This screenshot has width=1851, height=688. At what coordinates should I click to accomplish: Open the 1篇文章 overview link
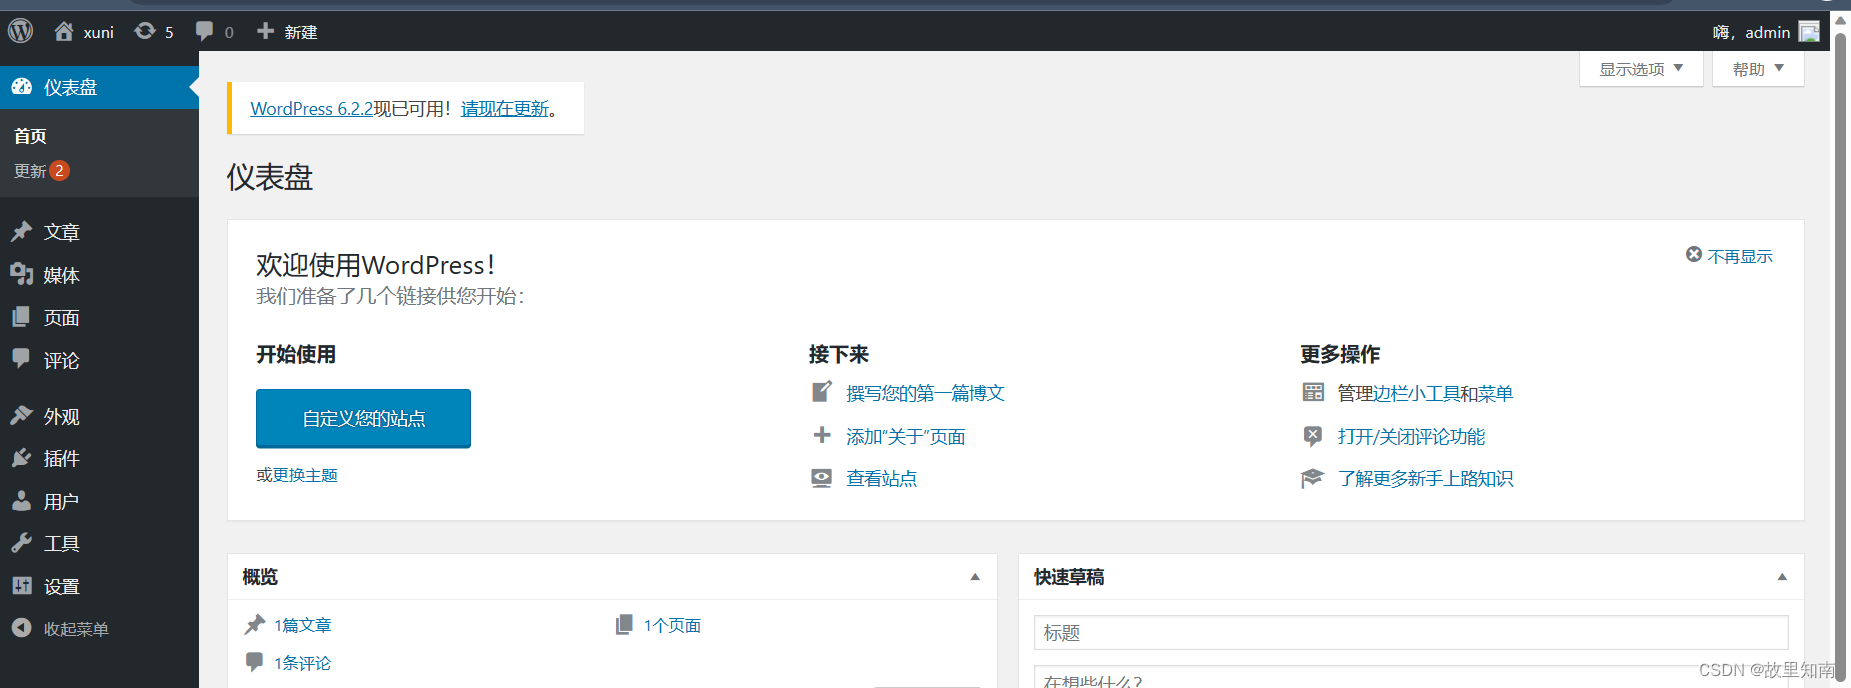pyautogui.click(x=303, y=625)
